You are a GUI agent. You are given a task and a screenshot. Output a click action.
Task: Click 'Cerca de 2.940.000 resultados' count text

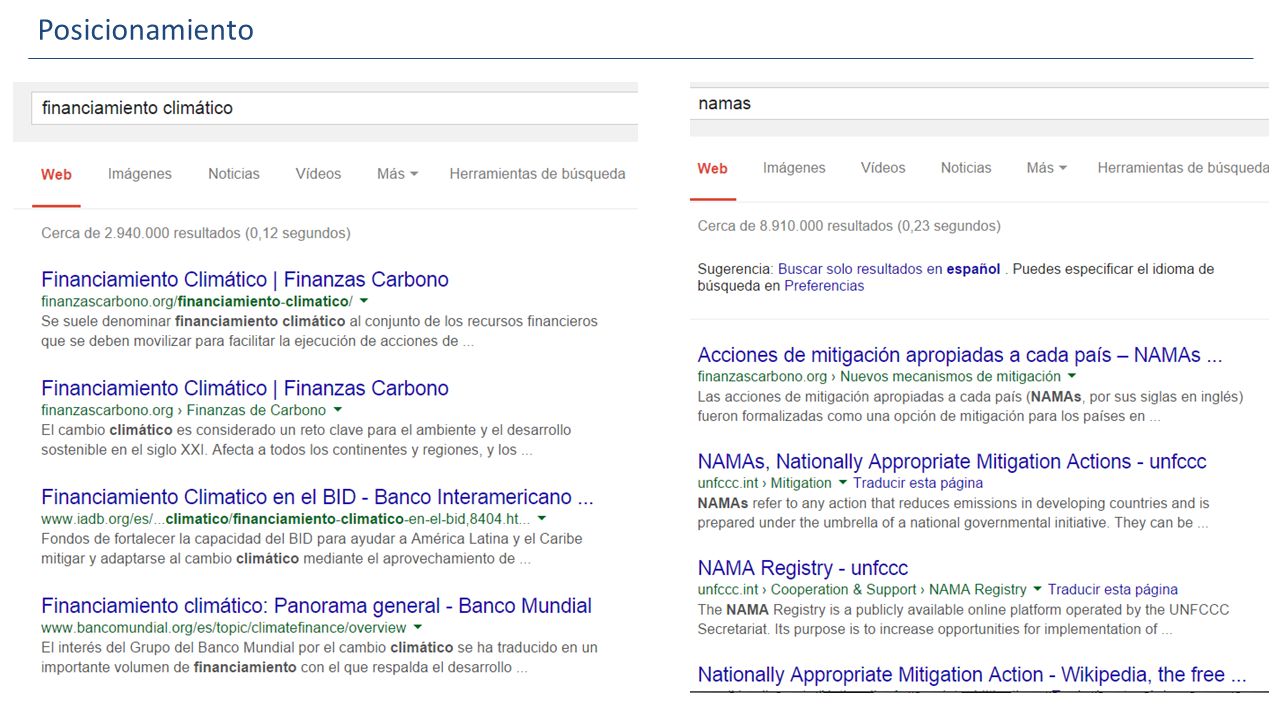(x=196, y=233)
